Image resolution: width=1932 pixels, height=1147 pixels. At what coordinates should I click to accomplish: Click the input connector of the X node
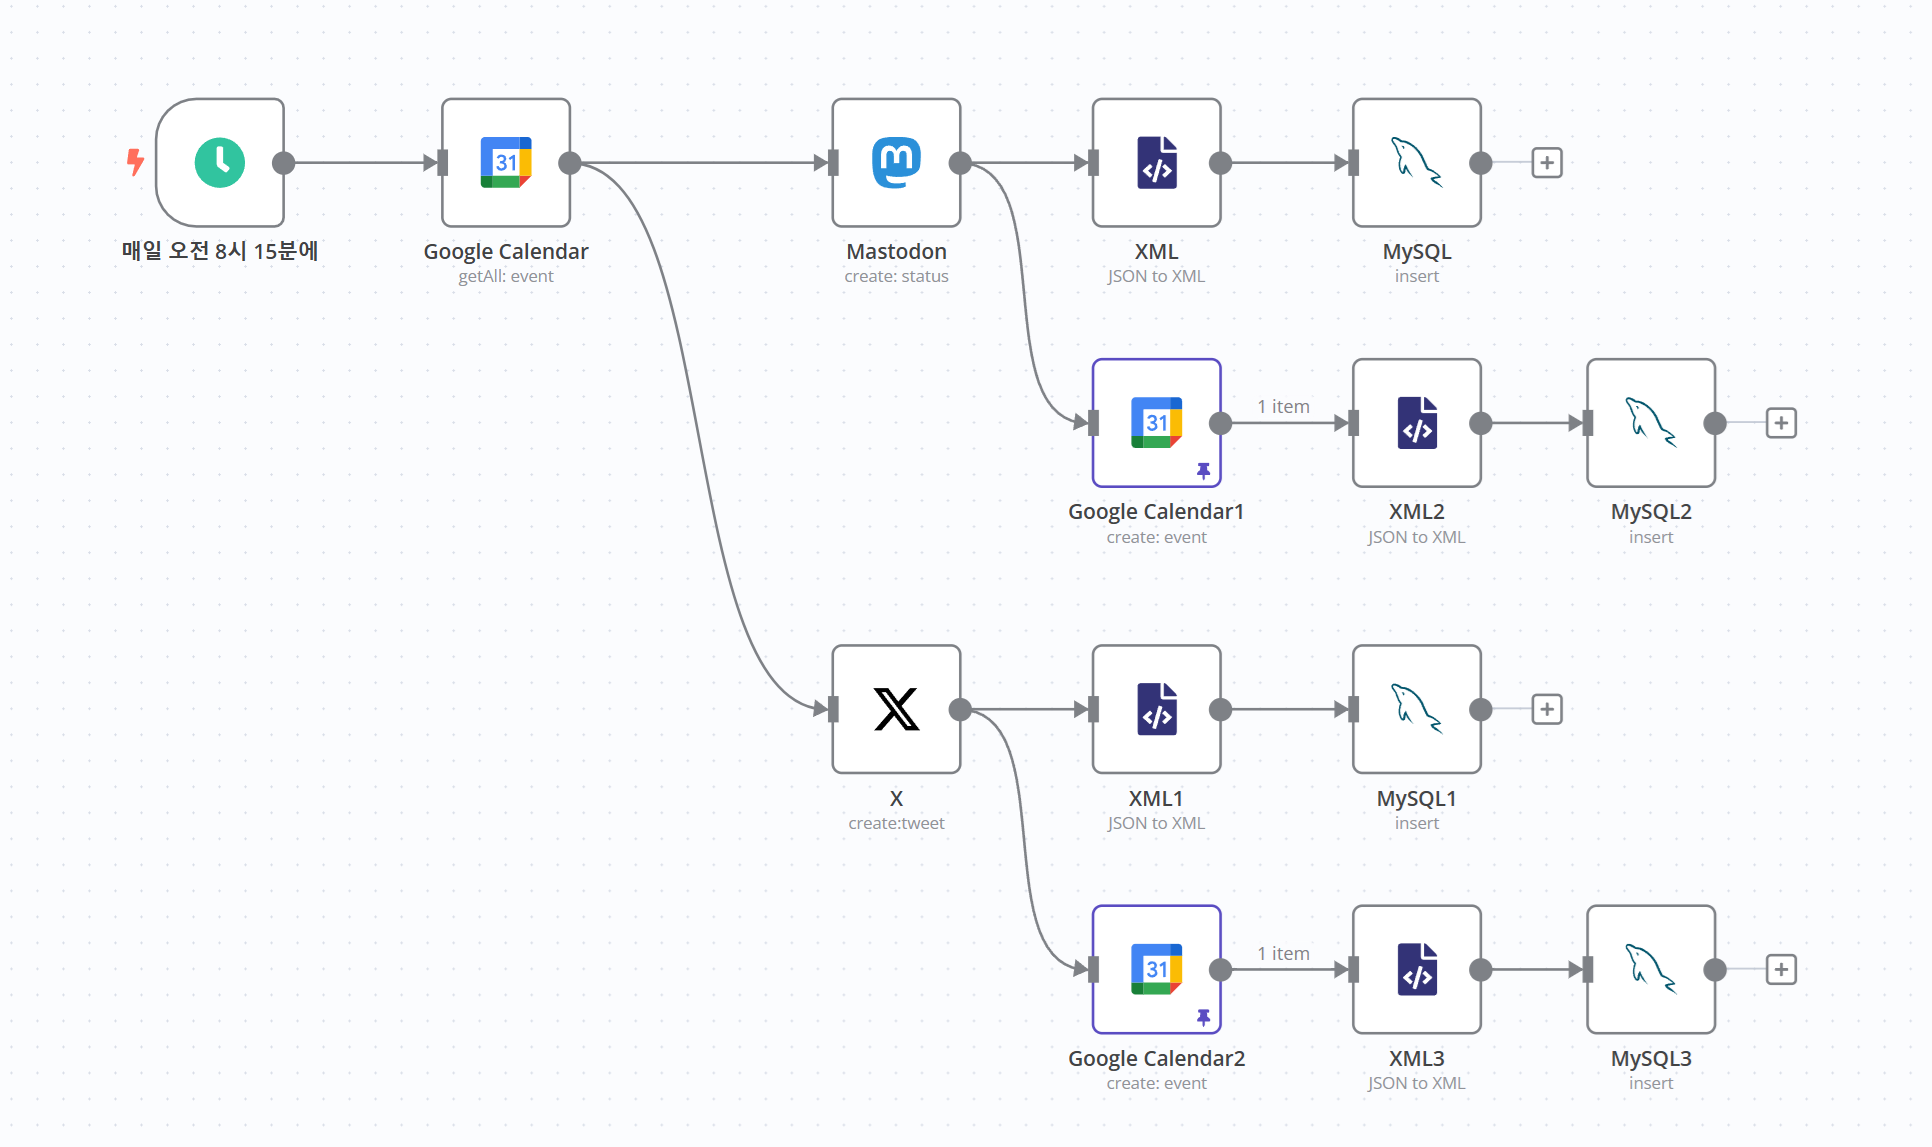point(833,709)
